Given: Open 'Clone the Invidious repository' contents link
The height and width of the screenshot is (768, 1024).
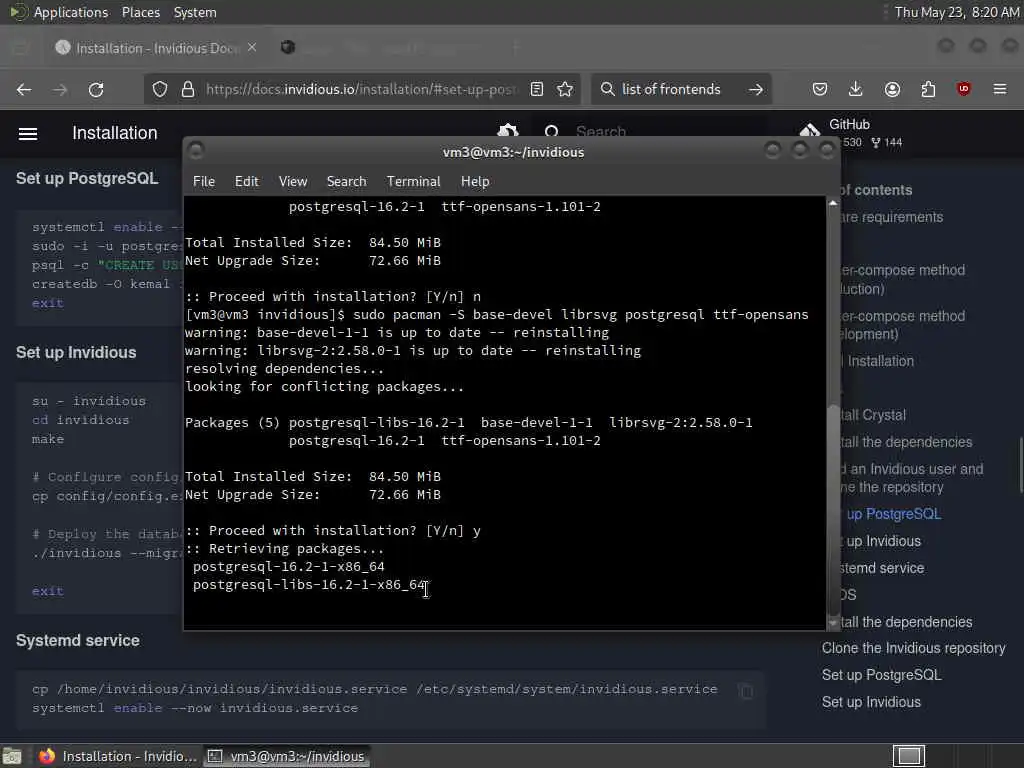Looking at the screenshot, I should pos(914,648).
